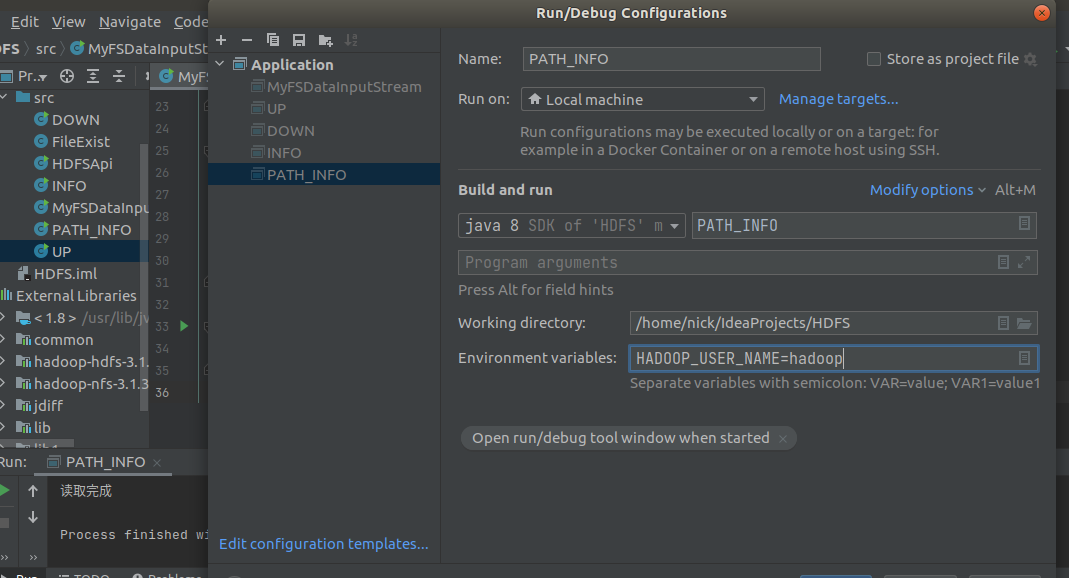
Task: Create a new configuration folder
Action: point(326,40)
